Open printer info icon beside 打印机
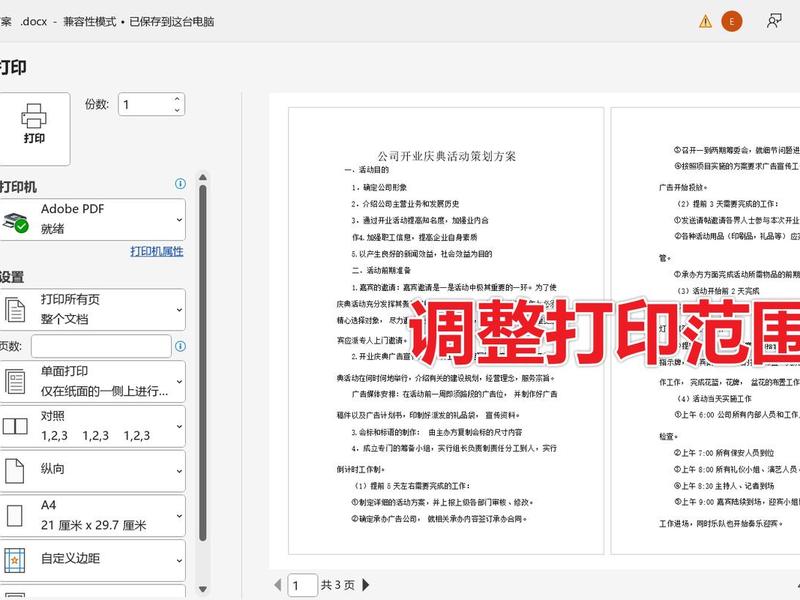The width and height of the screenshot is (800, 600). pyautogui.click(x=180, y=184)
